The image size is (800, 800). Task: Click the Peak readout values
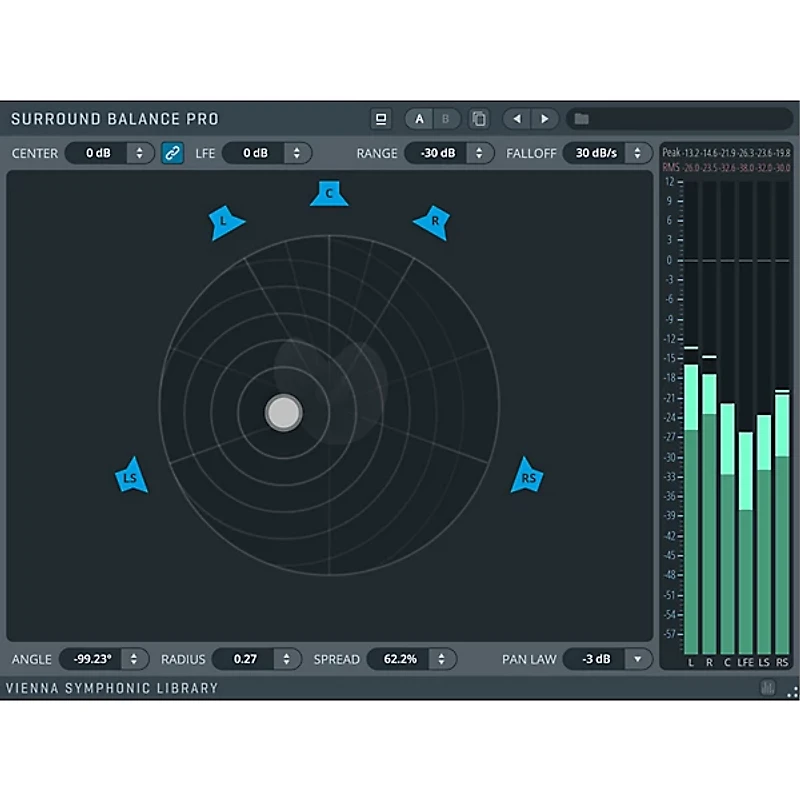(736, 153)
